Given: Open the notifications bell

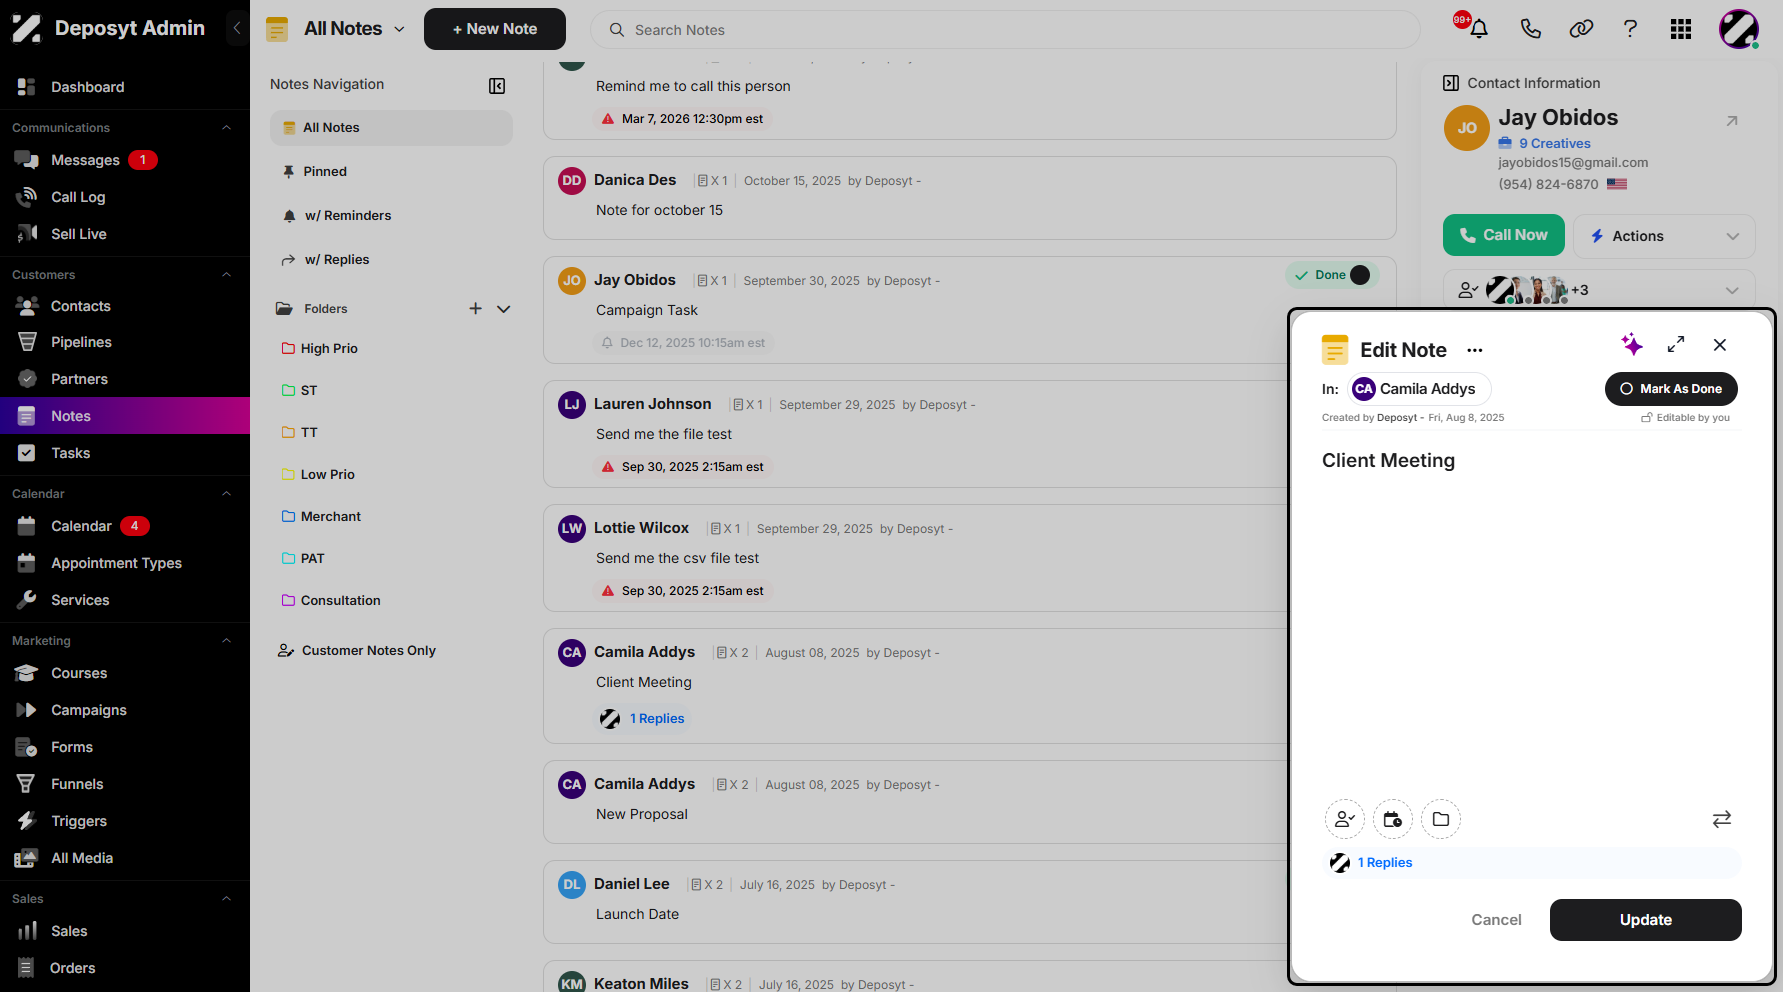Looking at the screenshot, I should click(1479, 29).
